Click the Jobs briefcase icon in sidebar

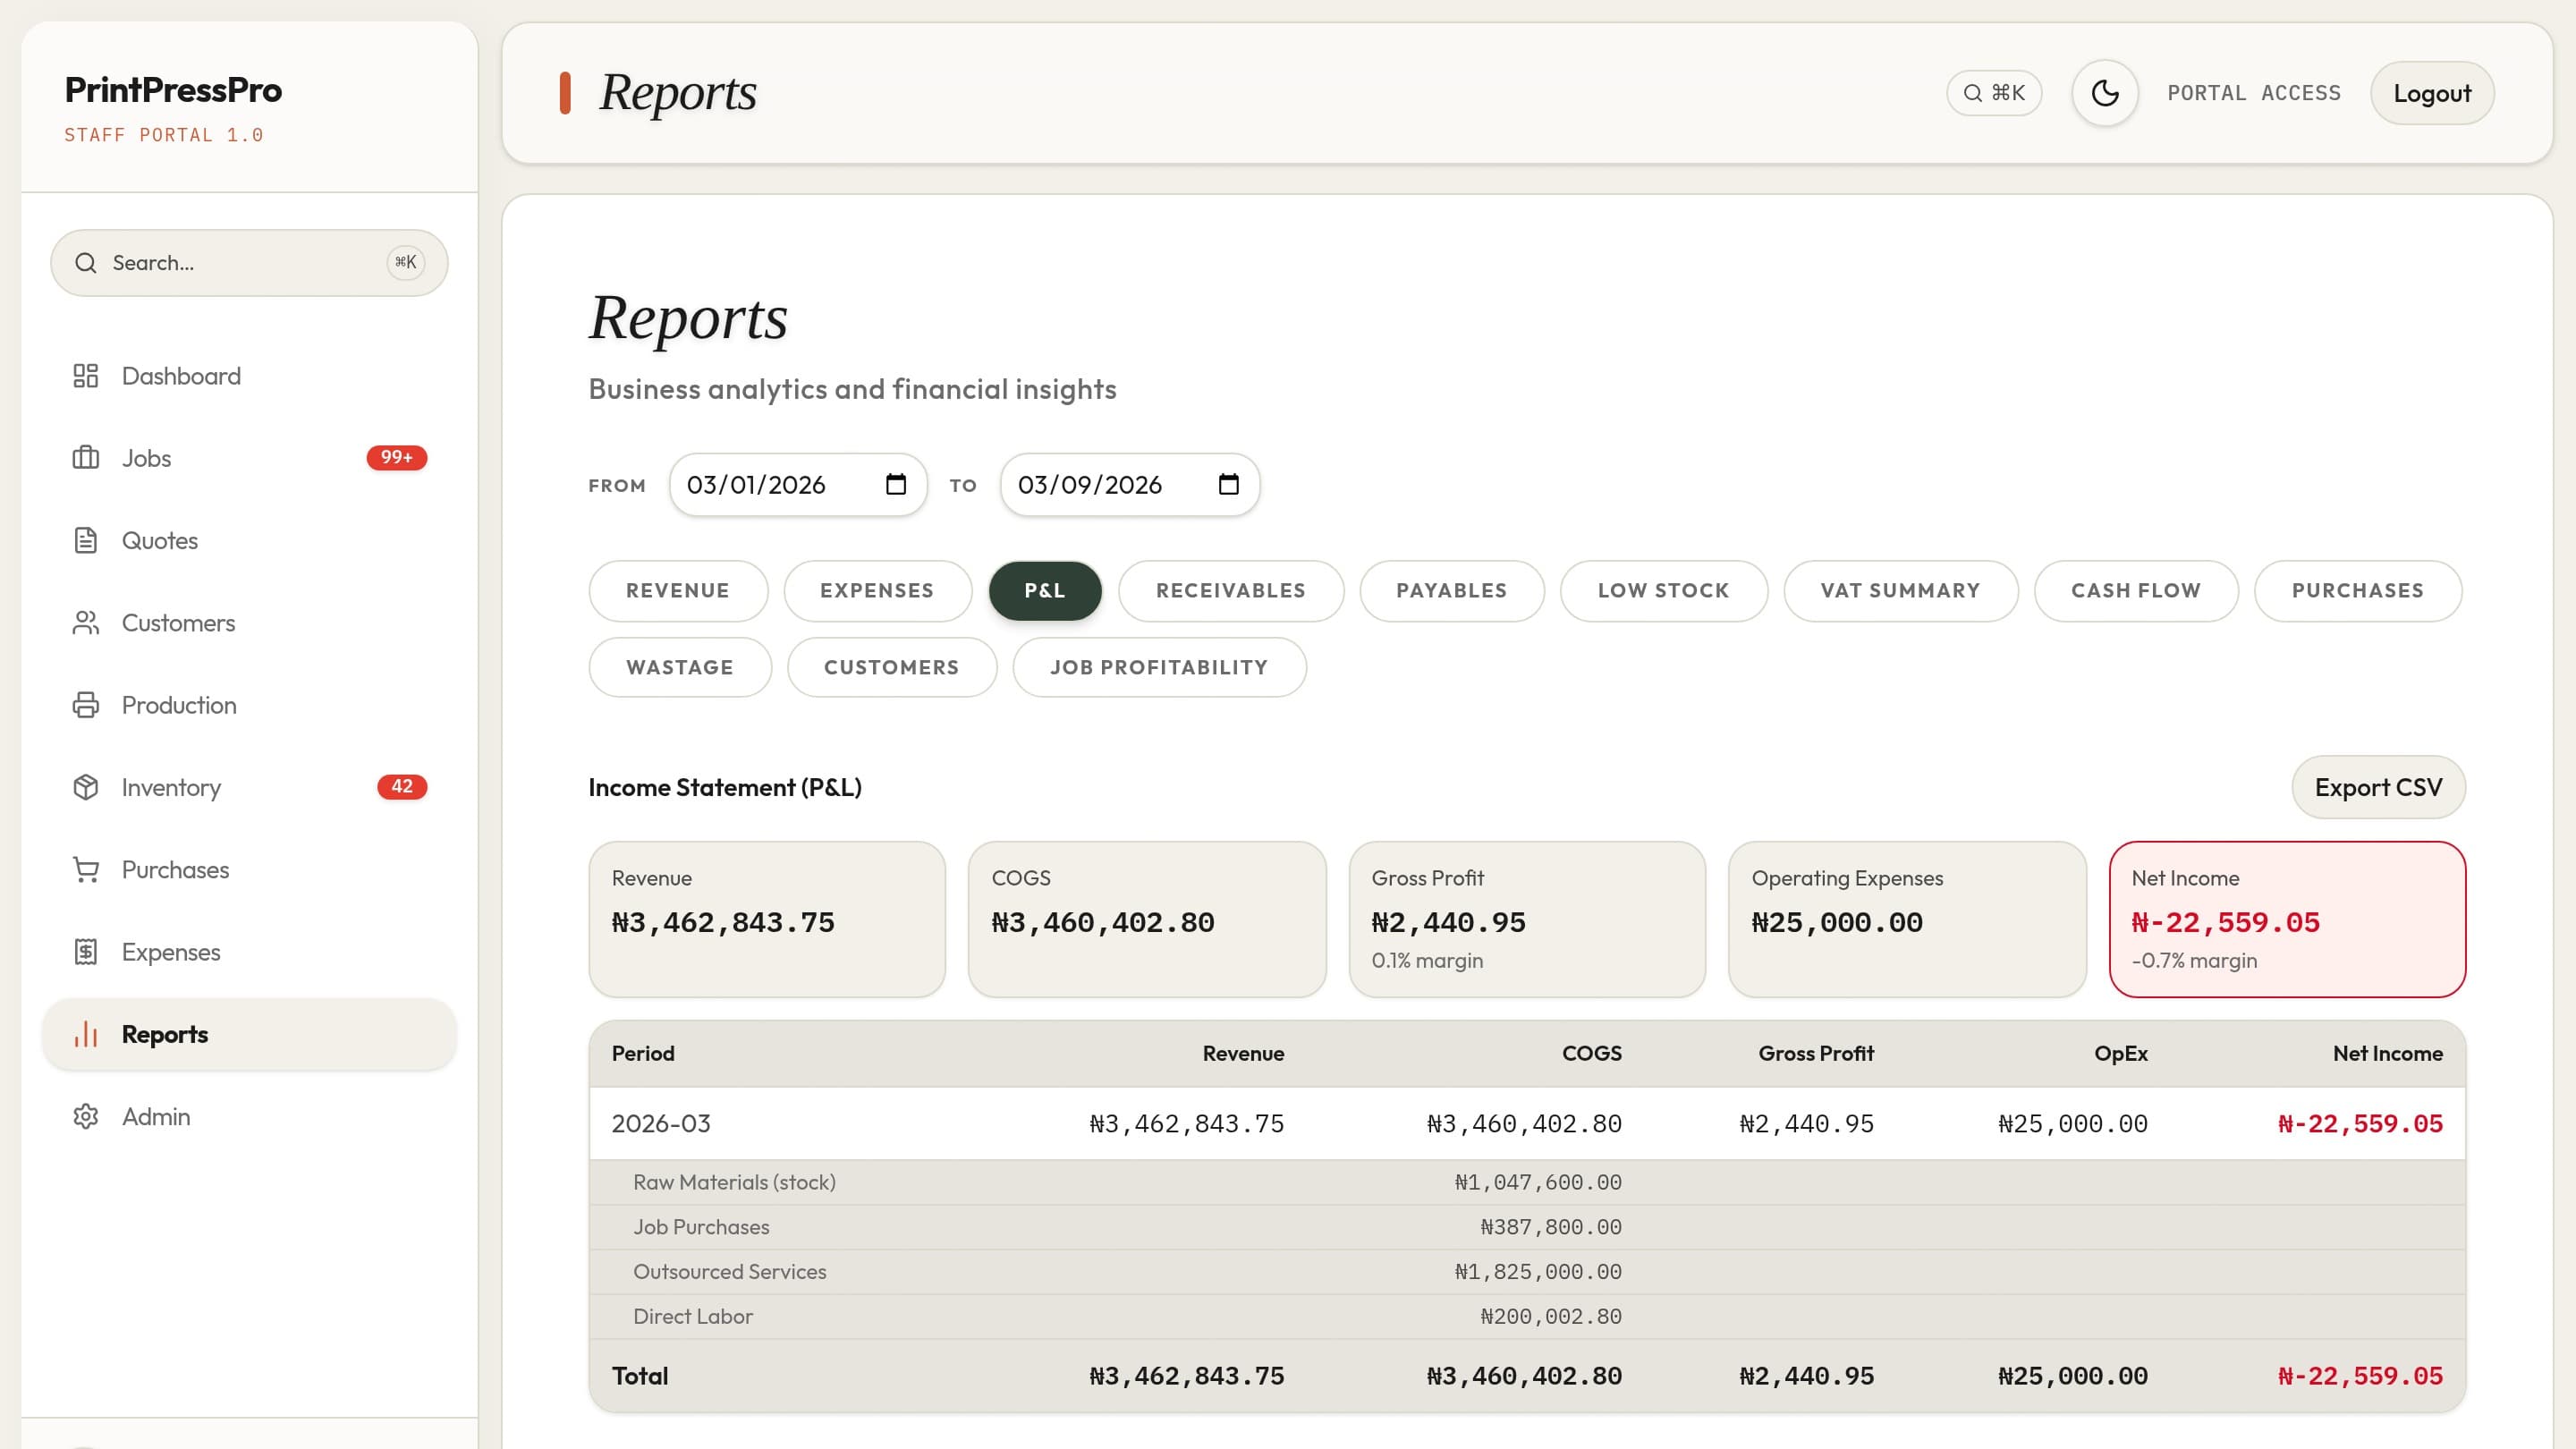86,458
